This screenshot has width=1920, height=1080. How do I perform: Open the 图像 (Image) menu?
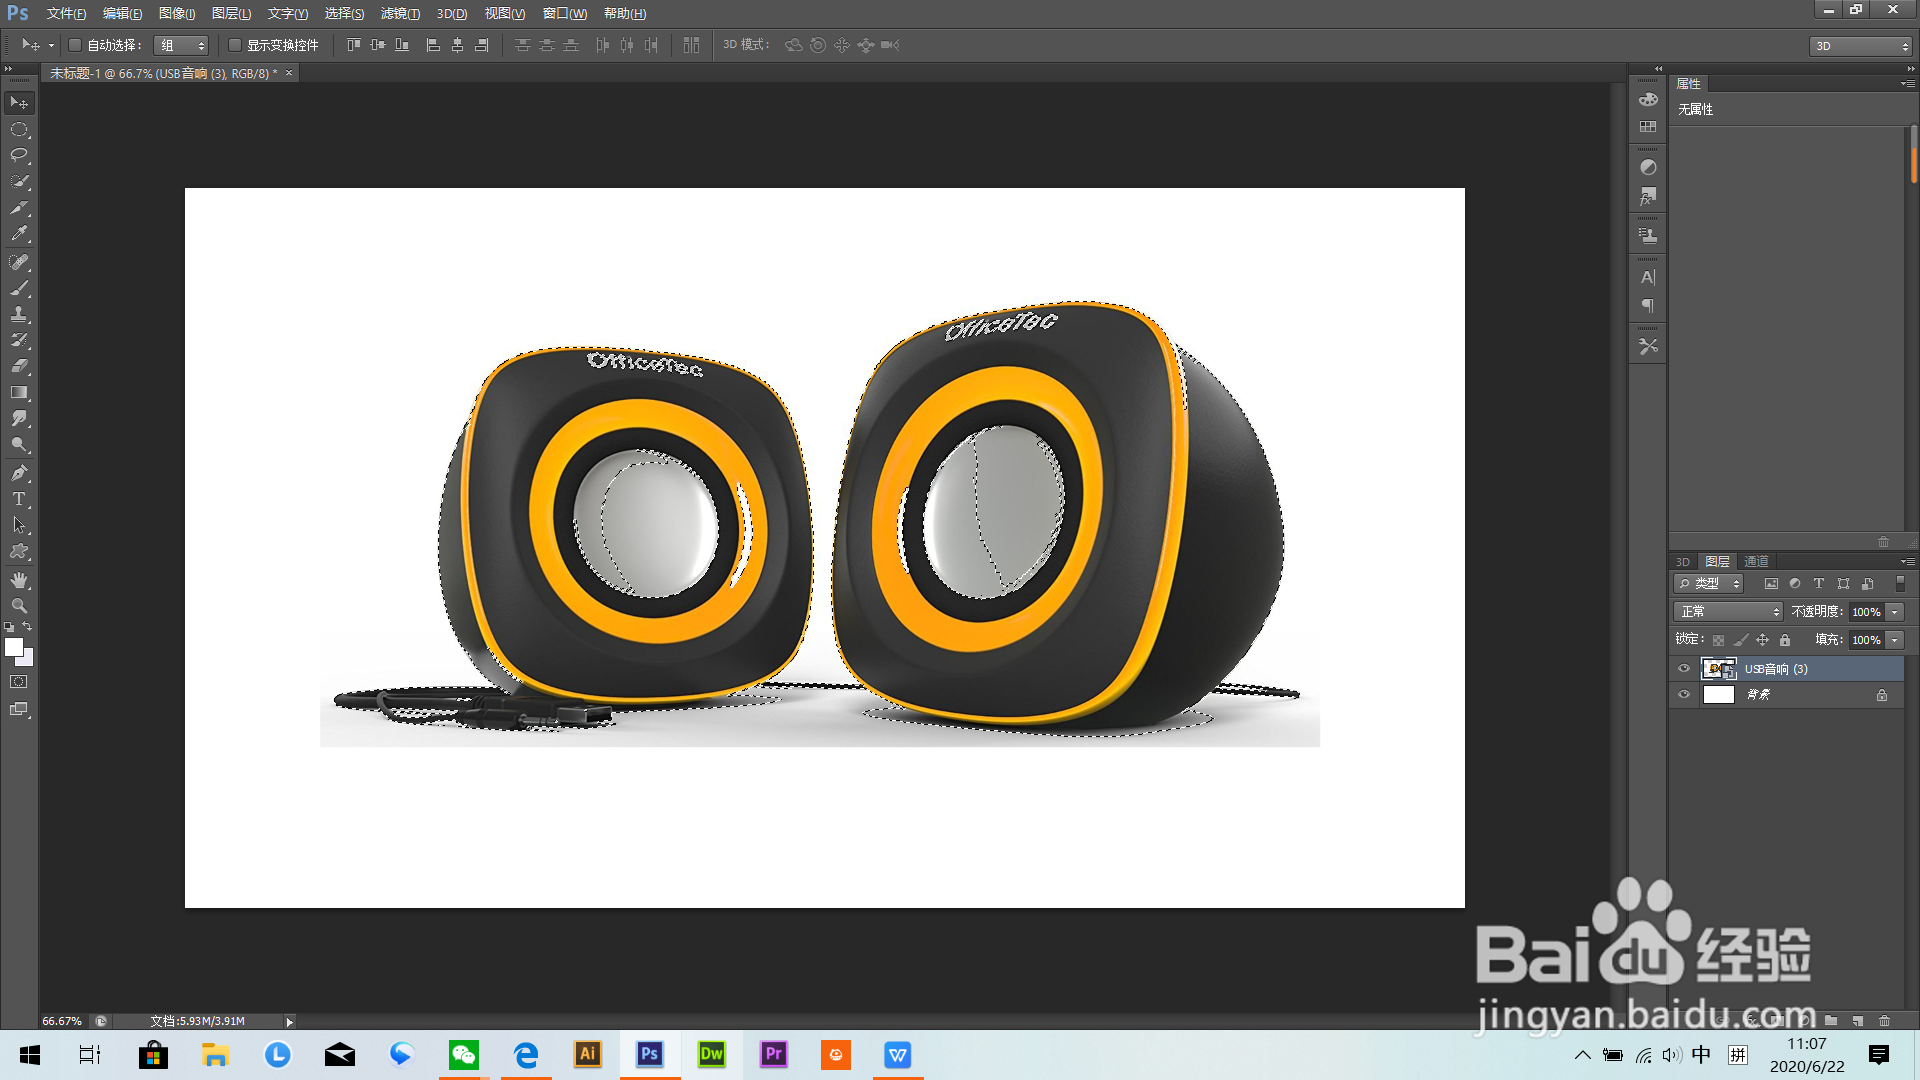click(x=177, y=13)
